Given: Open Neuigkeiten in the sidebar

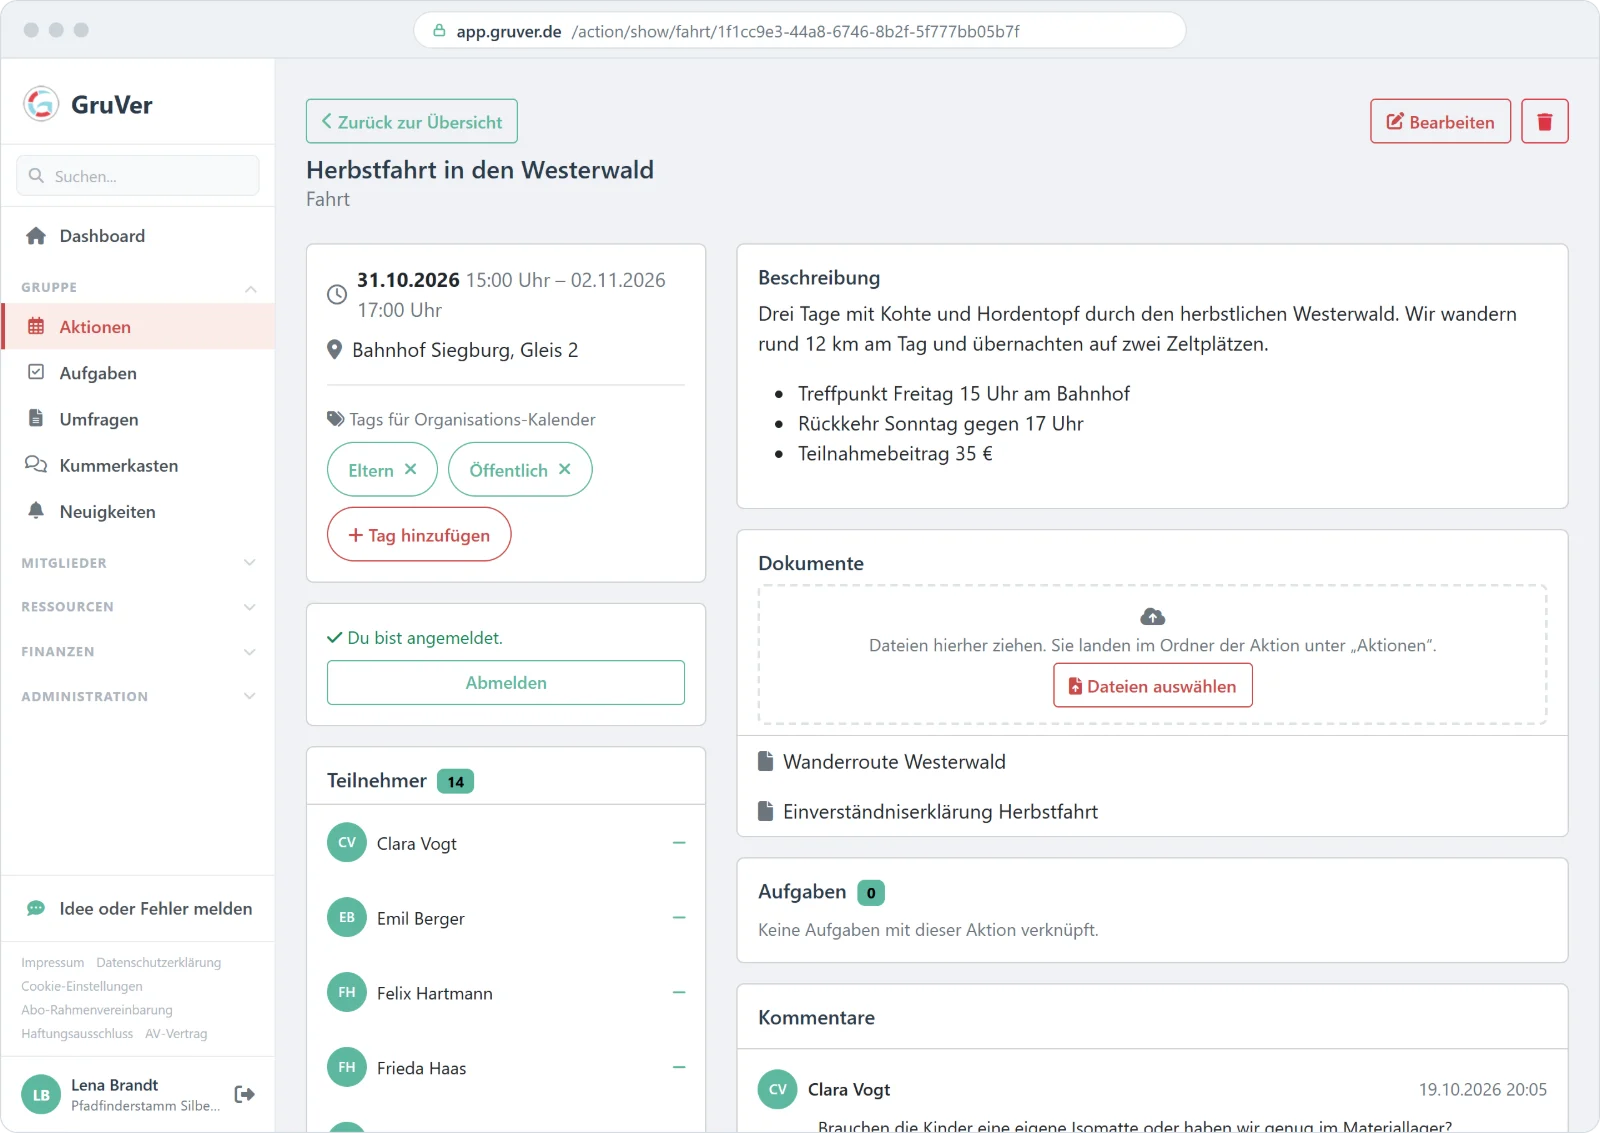Looking at the screenshot, I should pos(138,511).
